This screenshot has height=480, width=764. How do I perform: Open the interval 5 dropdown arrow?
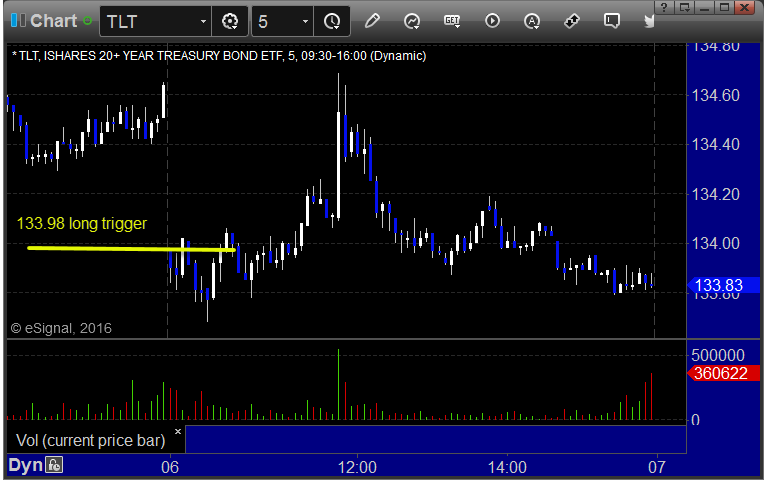(x=305, y=21)
